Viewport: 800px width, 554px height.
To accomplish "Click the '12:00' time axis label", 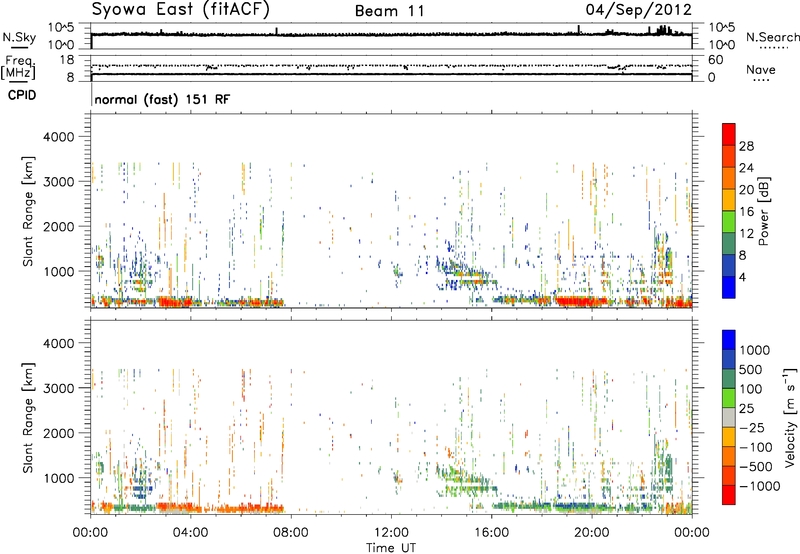I will (x=391, y=533).
